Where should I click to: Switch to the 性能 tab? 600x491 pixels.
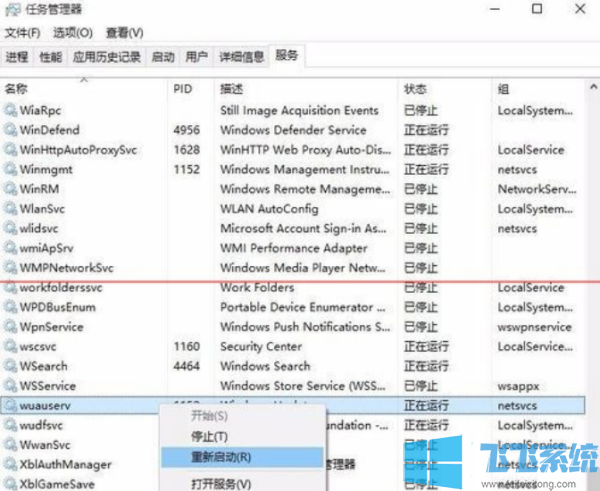point(51,57)
